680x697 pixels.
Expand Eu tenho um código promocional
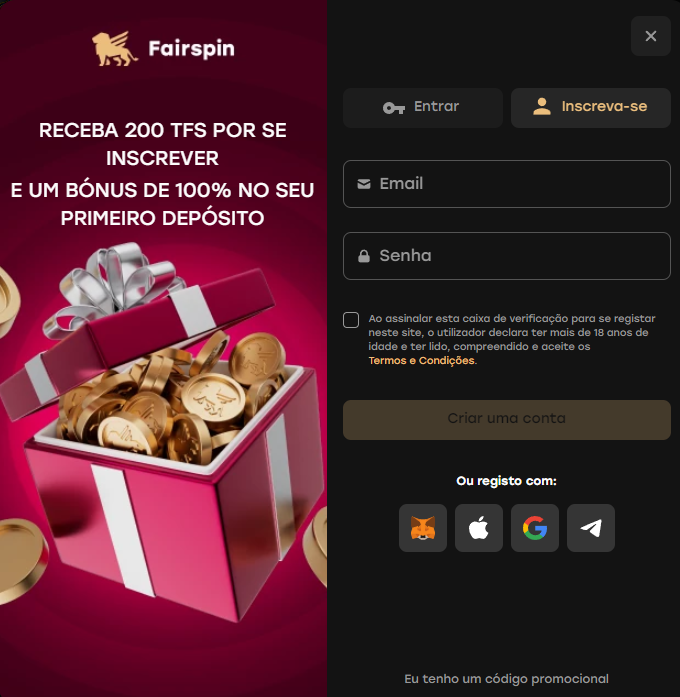click(506, 679)
